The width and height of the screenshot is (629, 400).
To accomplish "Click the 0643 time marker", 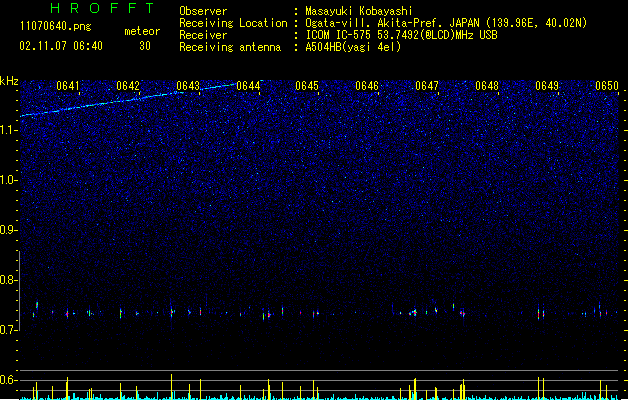I will 188,86.
